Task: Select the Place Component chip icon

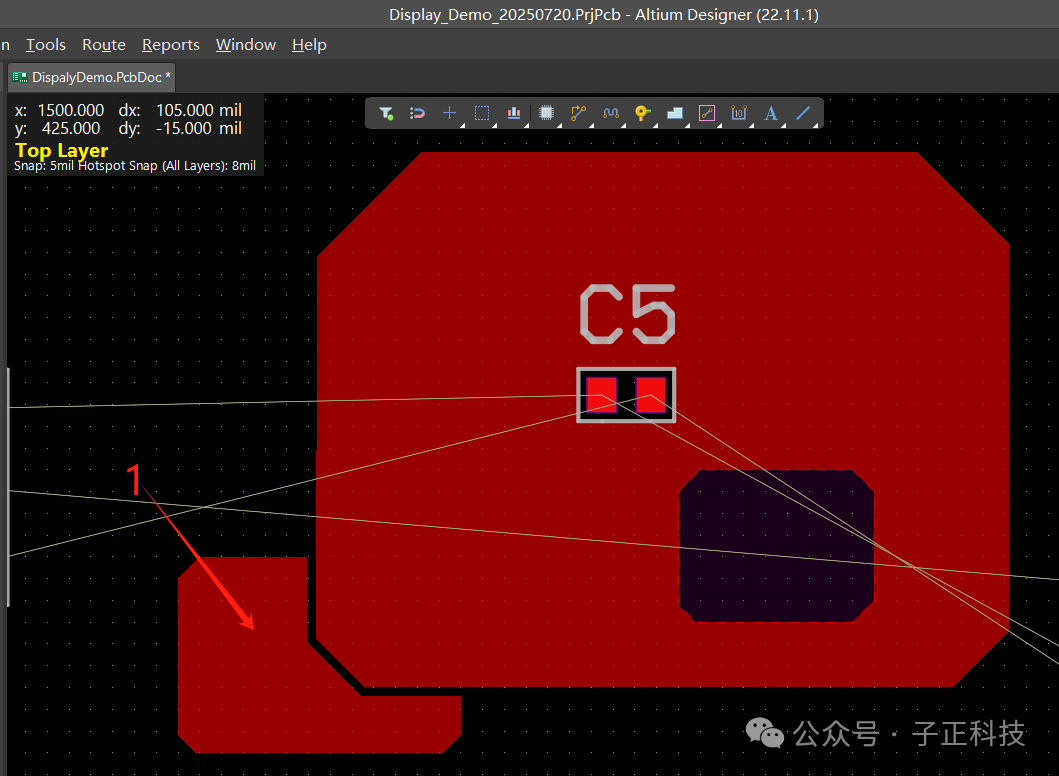Action: click(546, 113)
